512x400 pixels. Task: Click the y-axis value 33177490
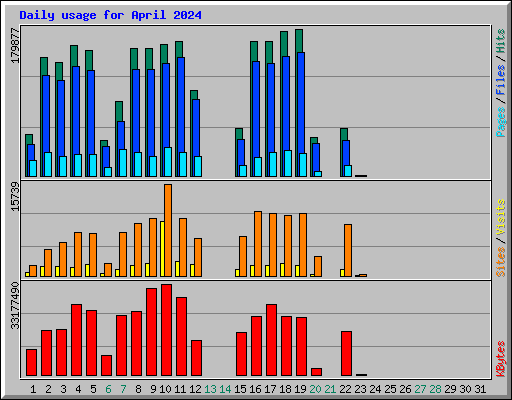pos(15,306)
